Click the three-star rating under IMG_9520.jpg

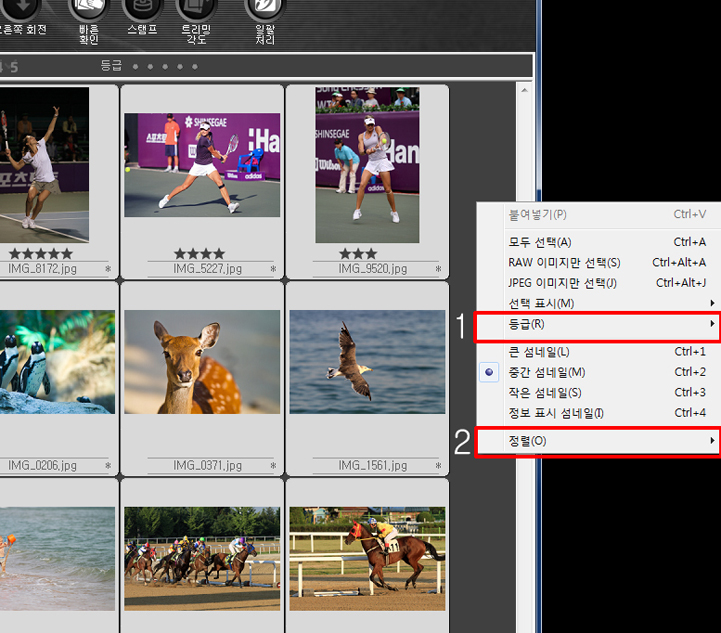click(x=358, y=253)
